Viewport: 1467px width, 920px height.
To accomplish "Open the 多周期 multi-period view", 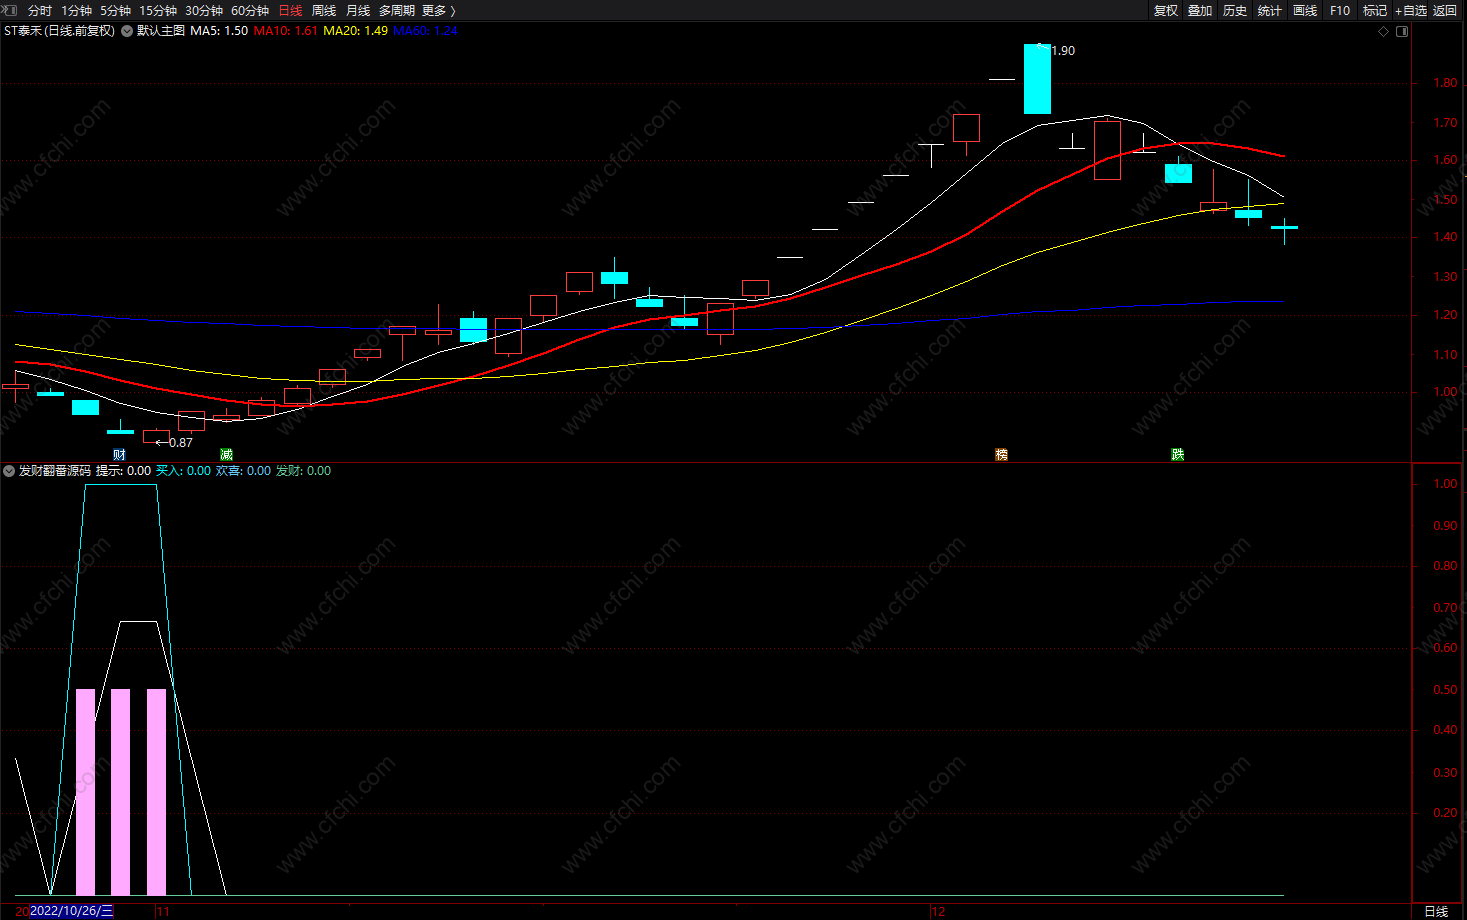I will 397,11.
